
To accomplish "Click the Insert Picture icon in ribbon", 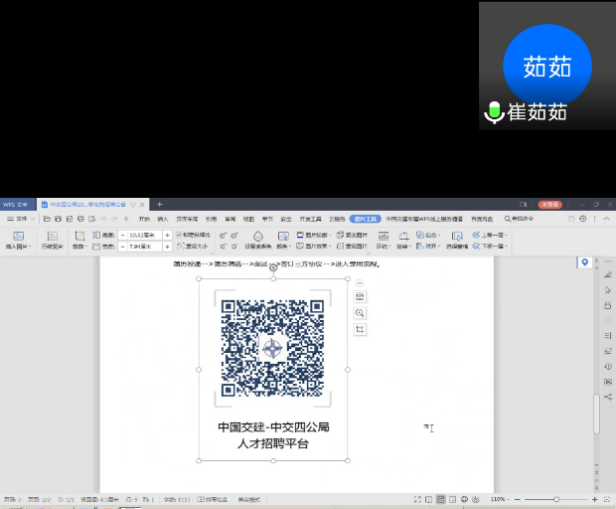I will pos(19,236).
